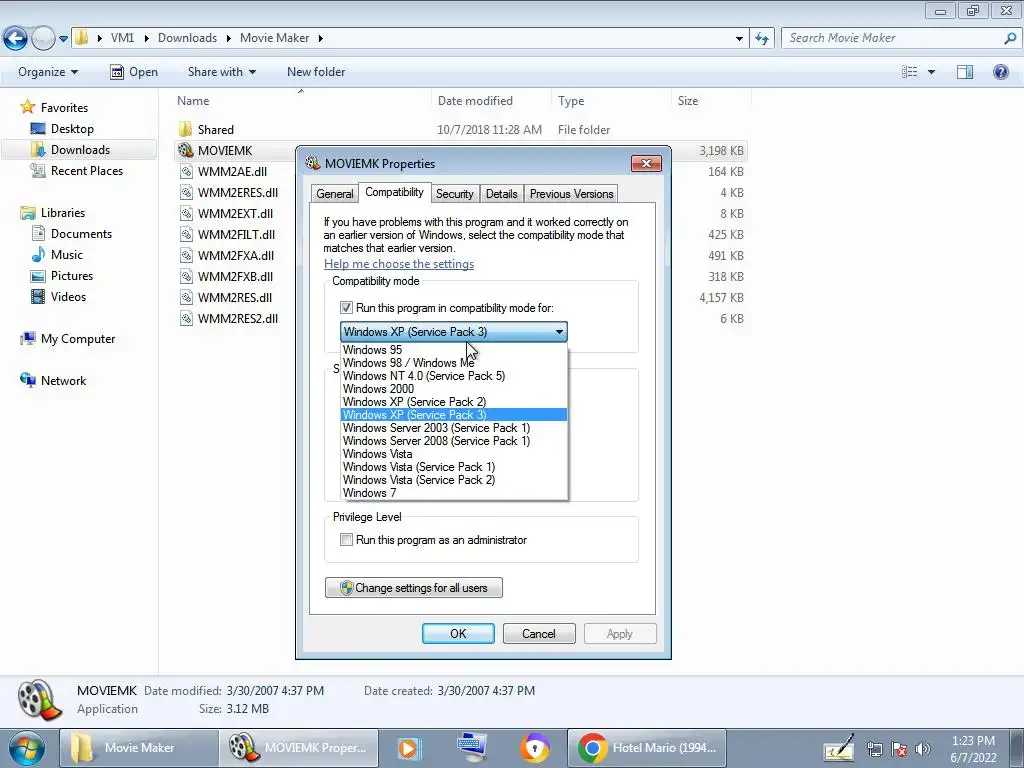1024x768 pixels.
Task: Select the WMM2FXA.dll file
Action: point(236,255)
